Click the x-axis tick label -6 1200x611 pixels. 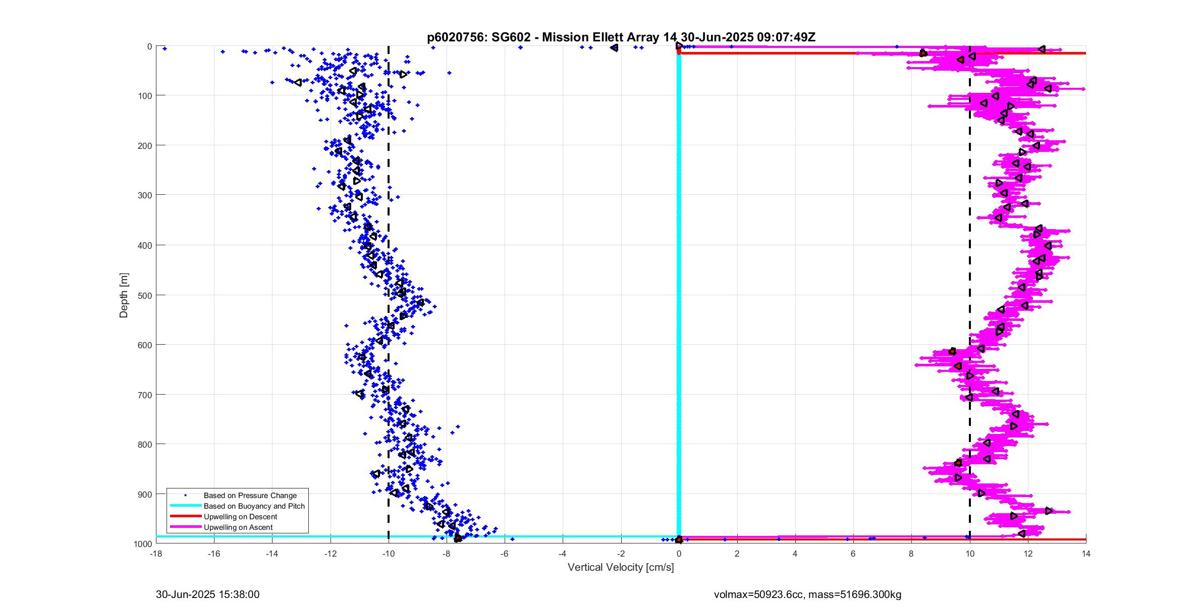coord(504,553)
